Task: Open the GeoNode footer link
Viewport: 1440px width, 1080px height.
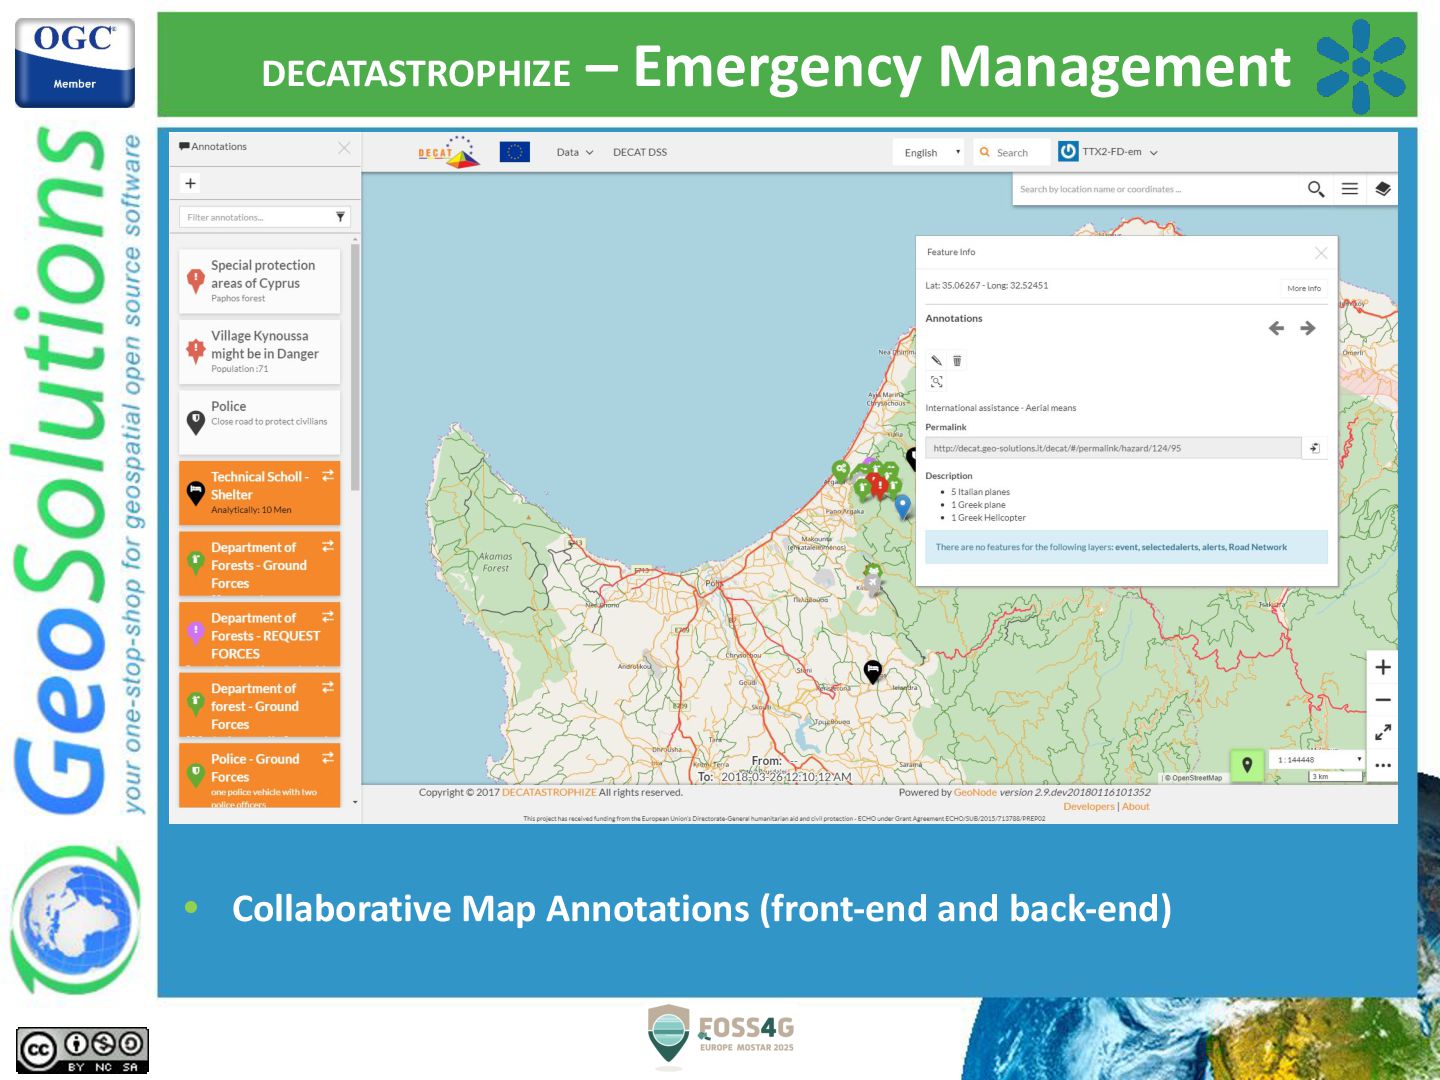Action: [975, 792]
